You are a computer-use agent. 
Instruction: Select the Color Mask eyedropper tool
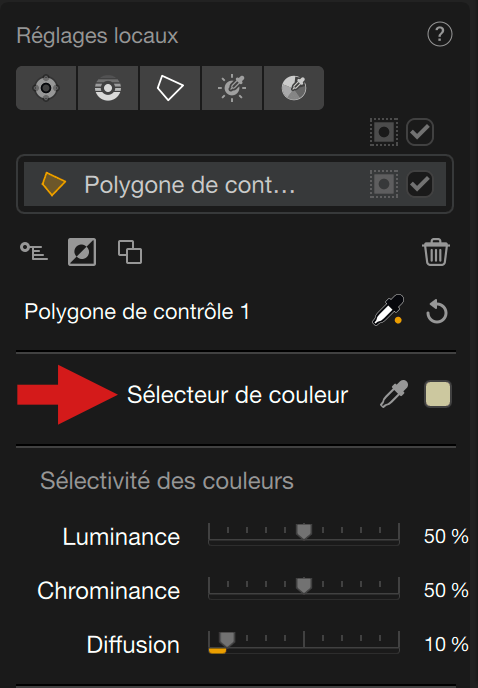coord(294,88)
